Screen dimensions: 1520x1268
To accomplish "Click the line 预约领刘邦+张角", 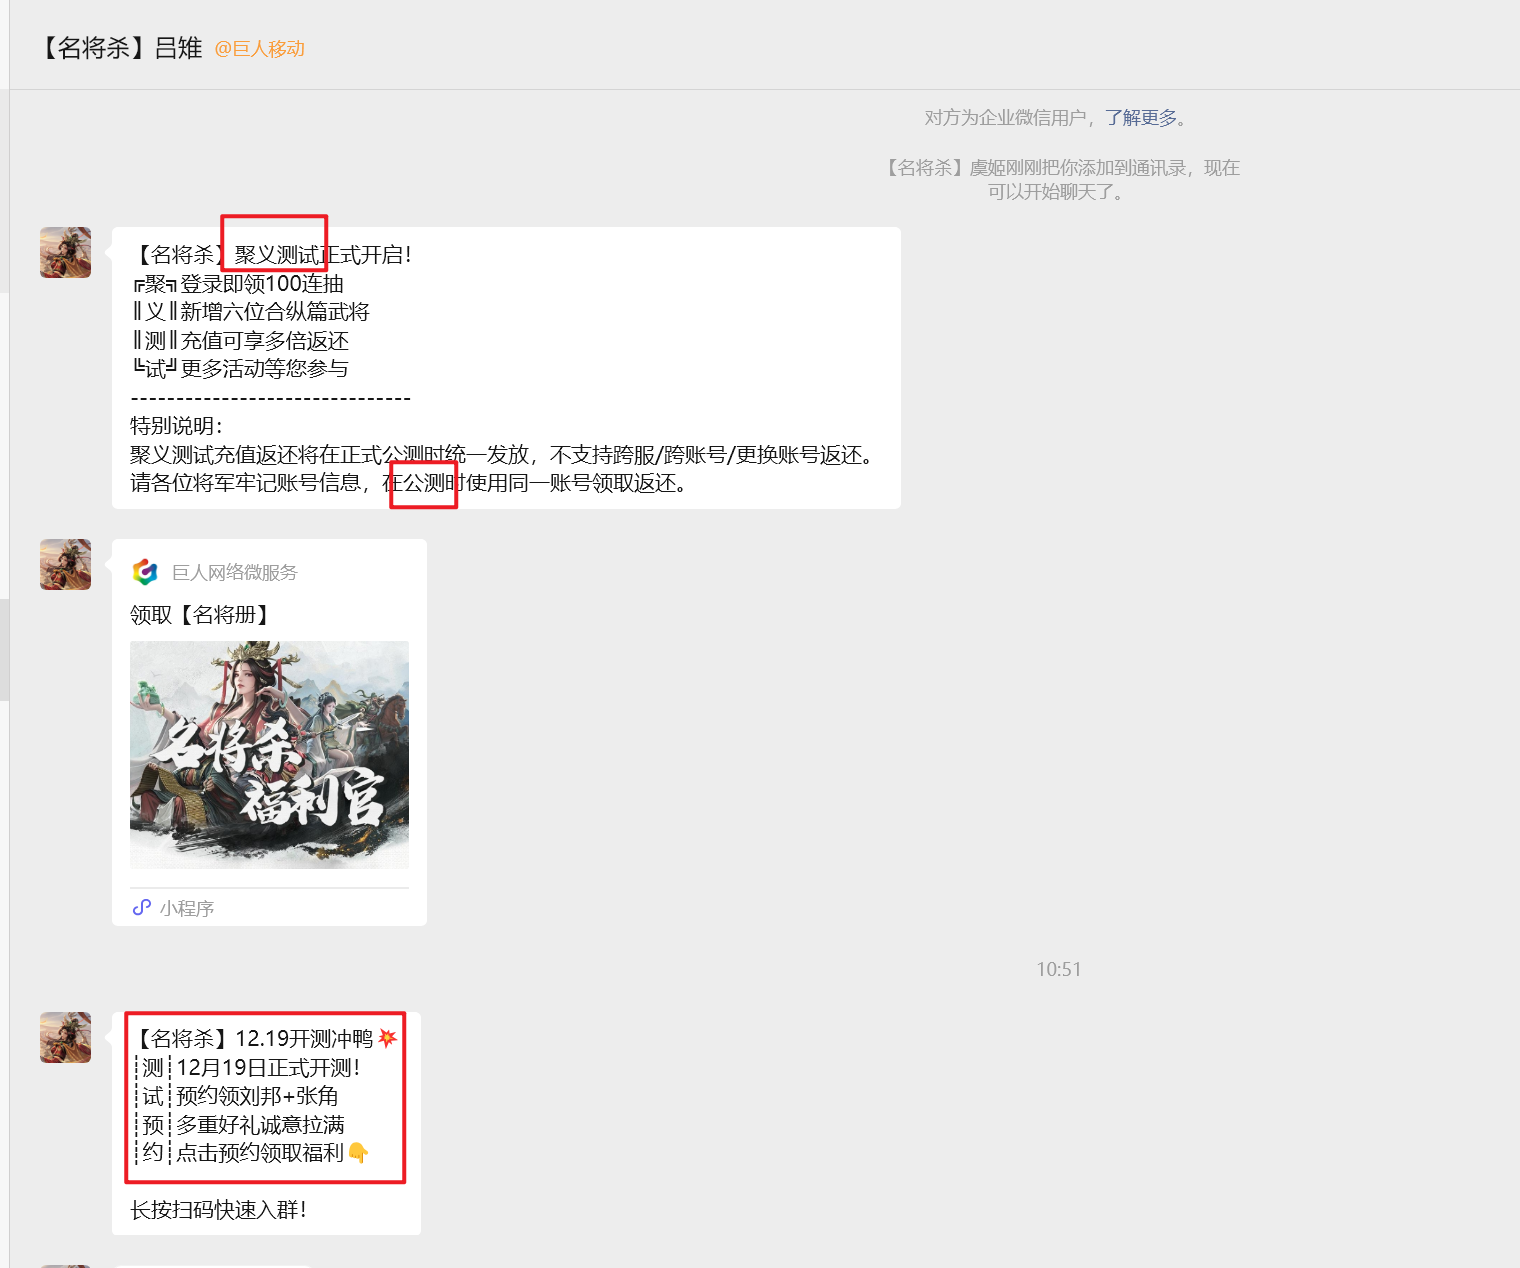I will point(258,1096).
